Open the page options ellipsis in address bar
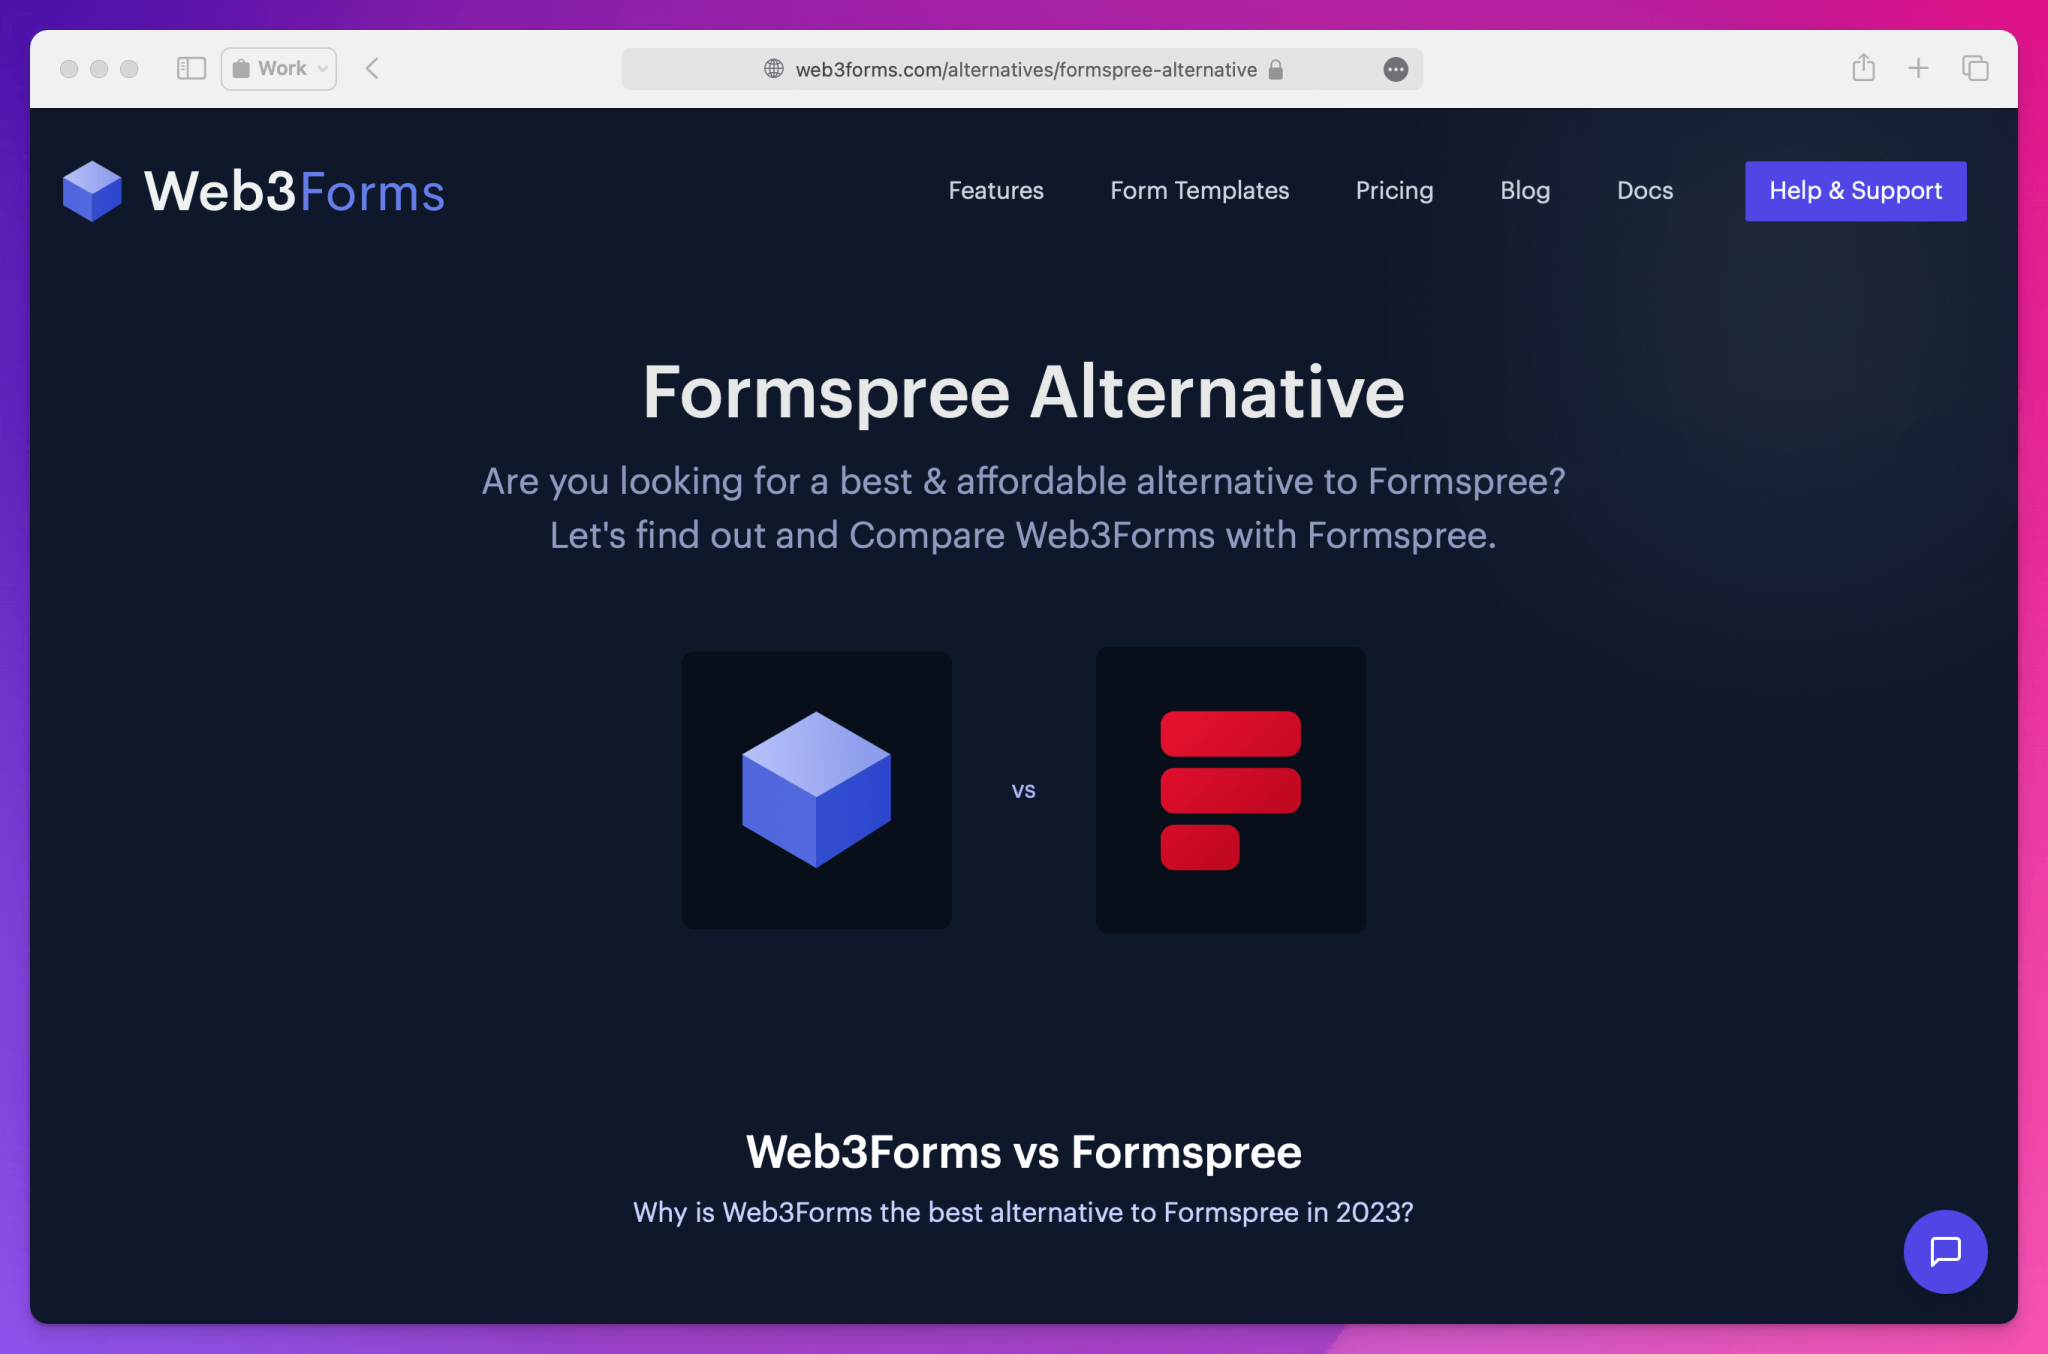Image resolution: width=2048 pixels, height=1354 pixels. (1396, 69)
